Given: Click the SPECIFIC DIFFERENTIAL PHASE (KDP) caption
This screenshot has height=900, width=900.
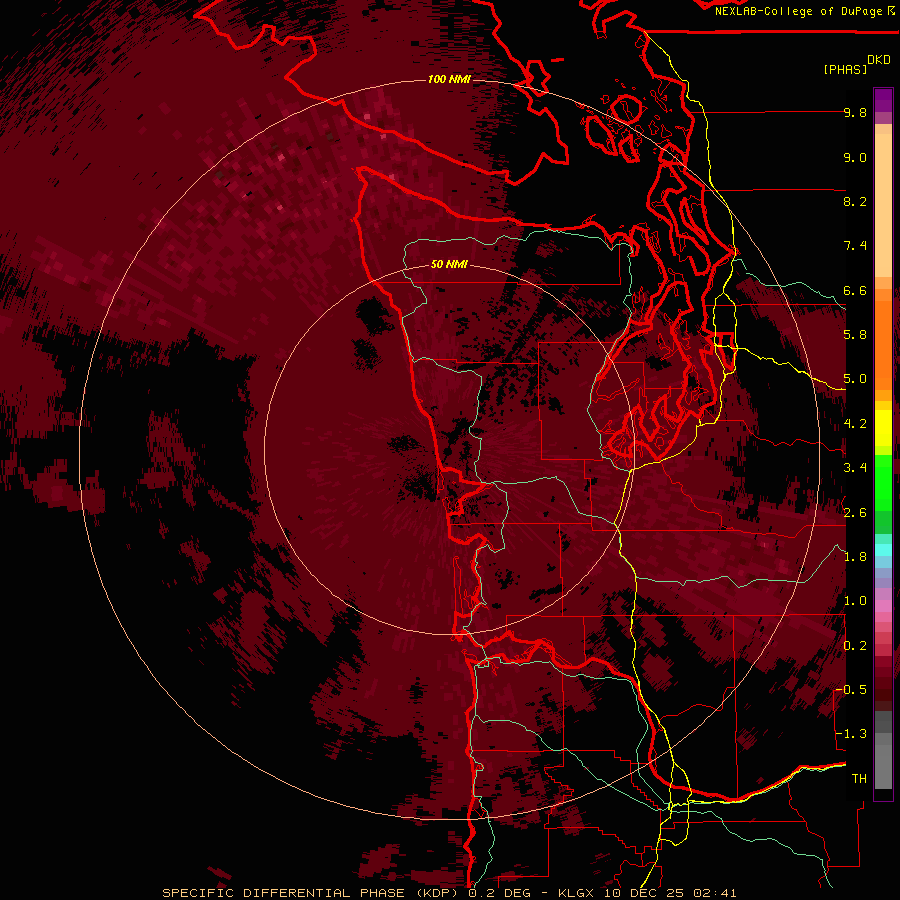Looking at the screenshot, I should tap(312, 893).
